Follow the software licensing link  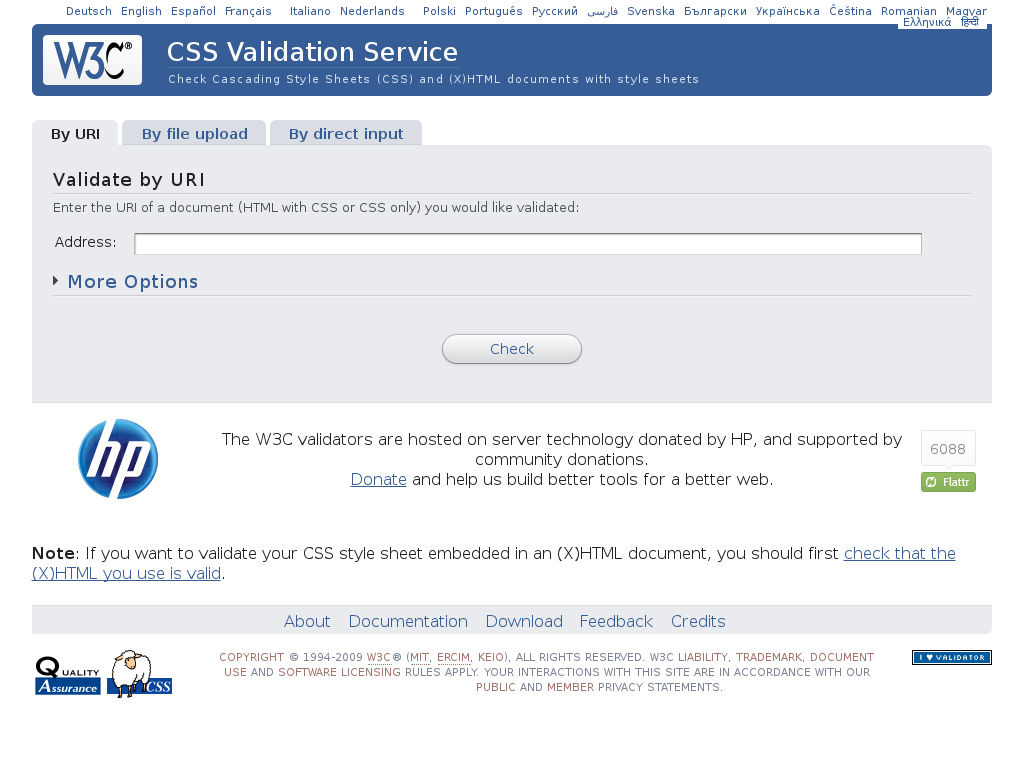(340, 672)
